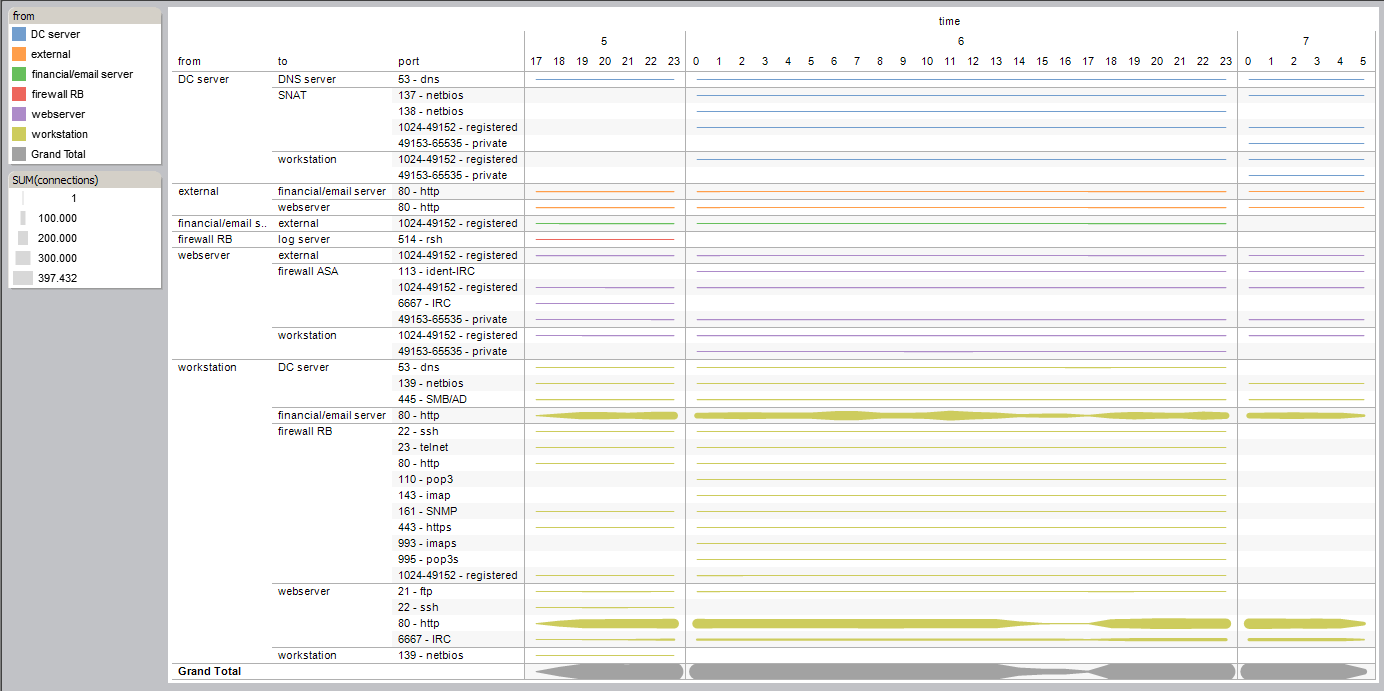This screenshot has width=1384, height=691.
Task: Click the Grand Total row label
Action: point(209,671)
